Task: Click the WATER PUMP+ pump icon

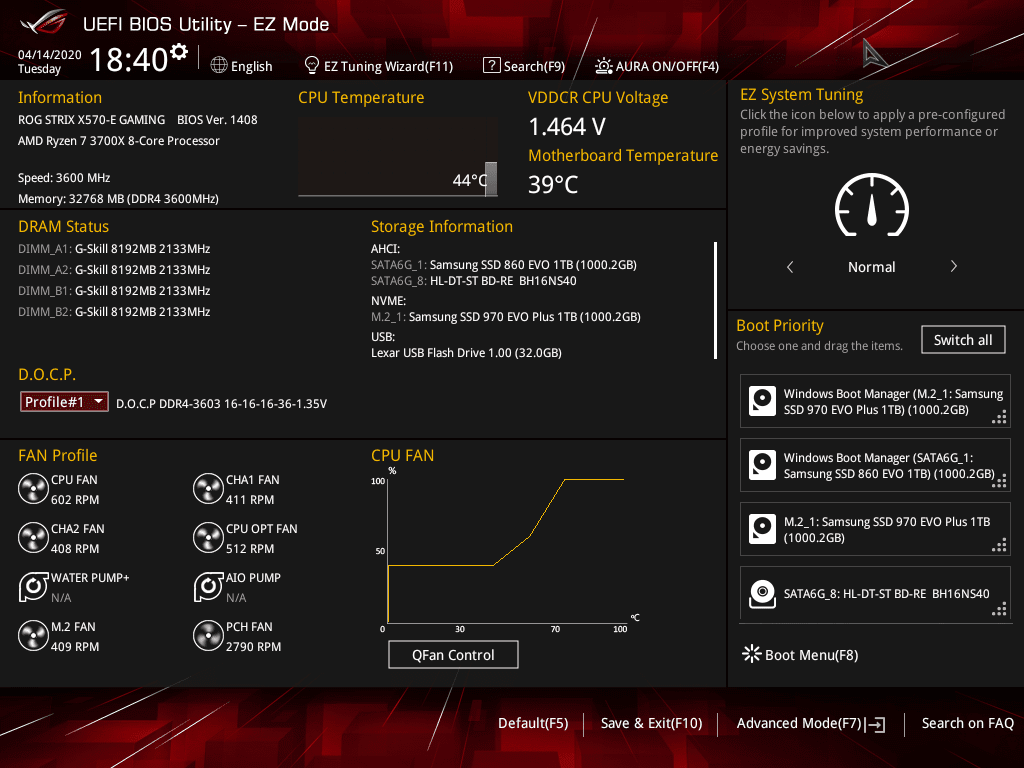Action: click(x=33, y=587)
